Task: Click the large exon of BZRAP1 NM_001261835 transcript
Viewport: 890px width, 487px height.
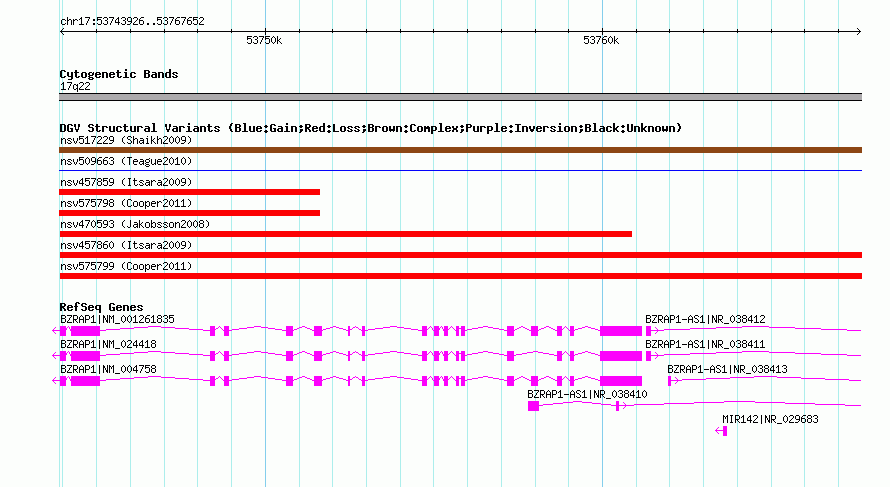Action: click(x=621, y=331)
